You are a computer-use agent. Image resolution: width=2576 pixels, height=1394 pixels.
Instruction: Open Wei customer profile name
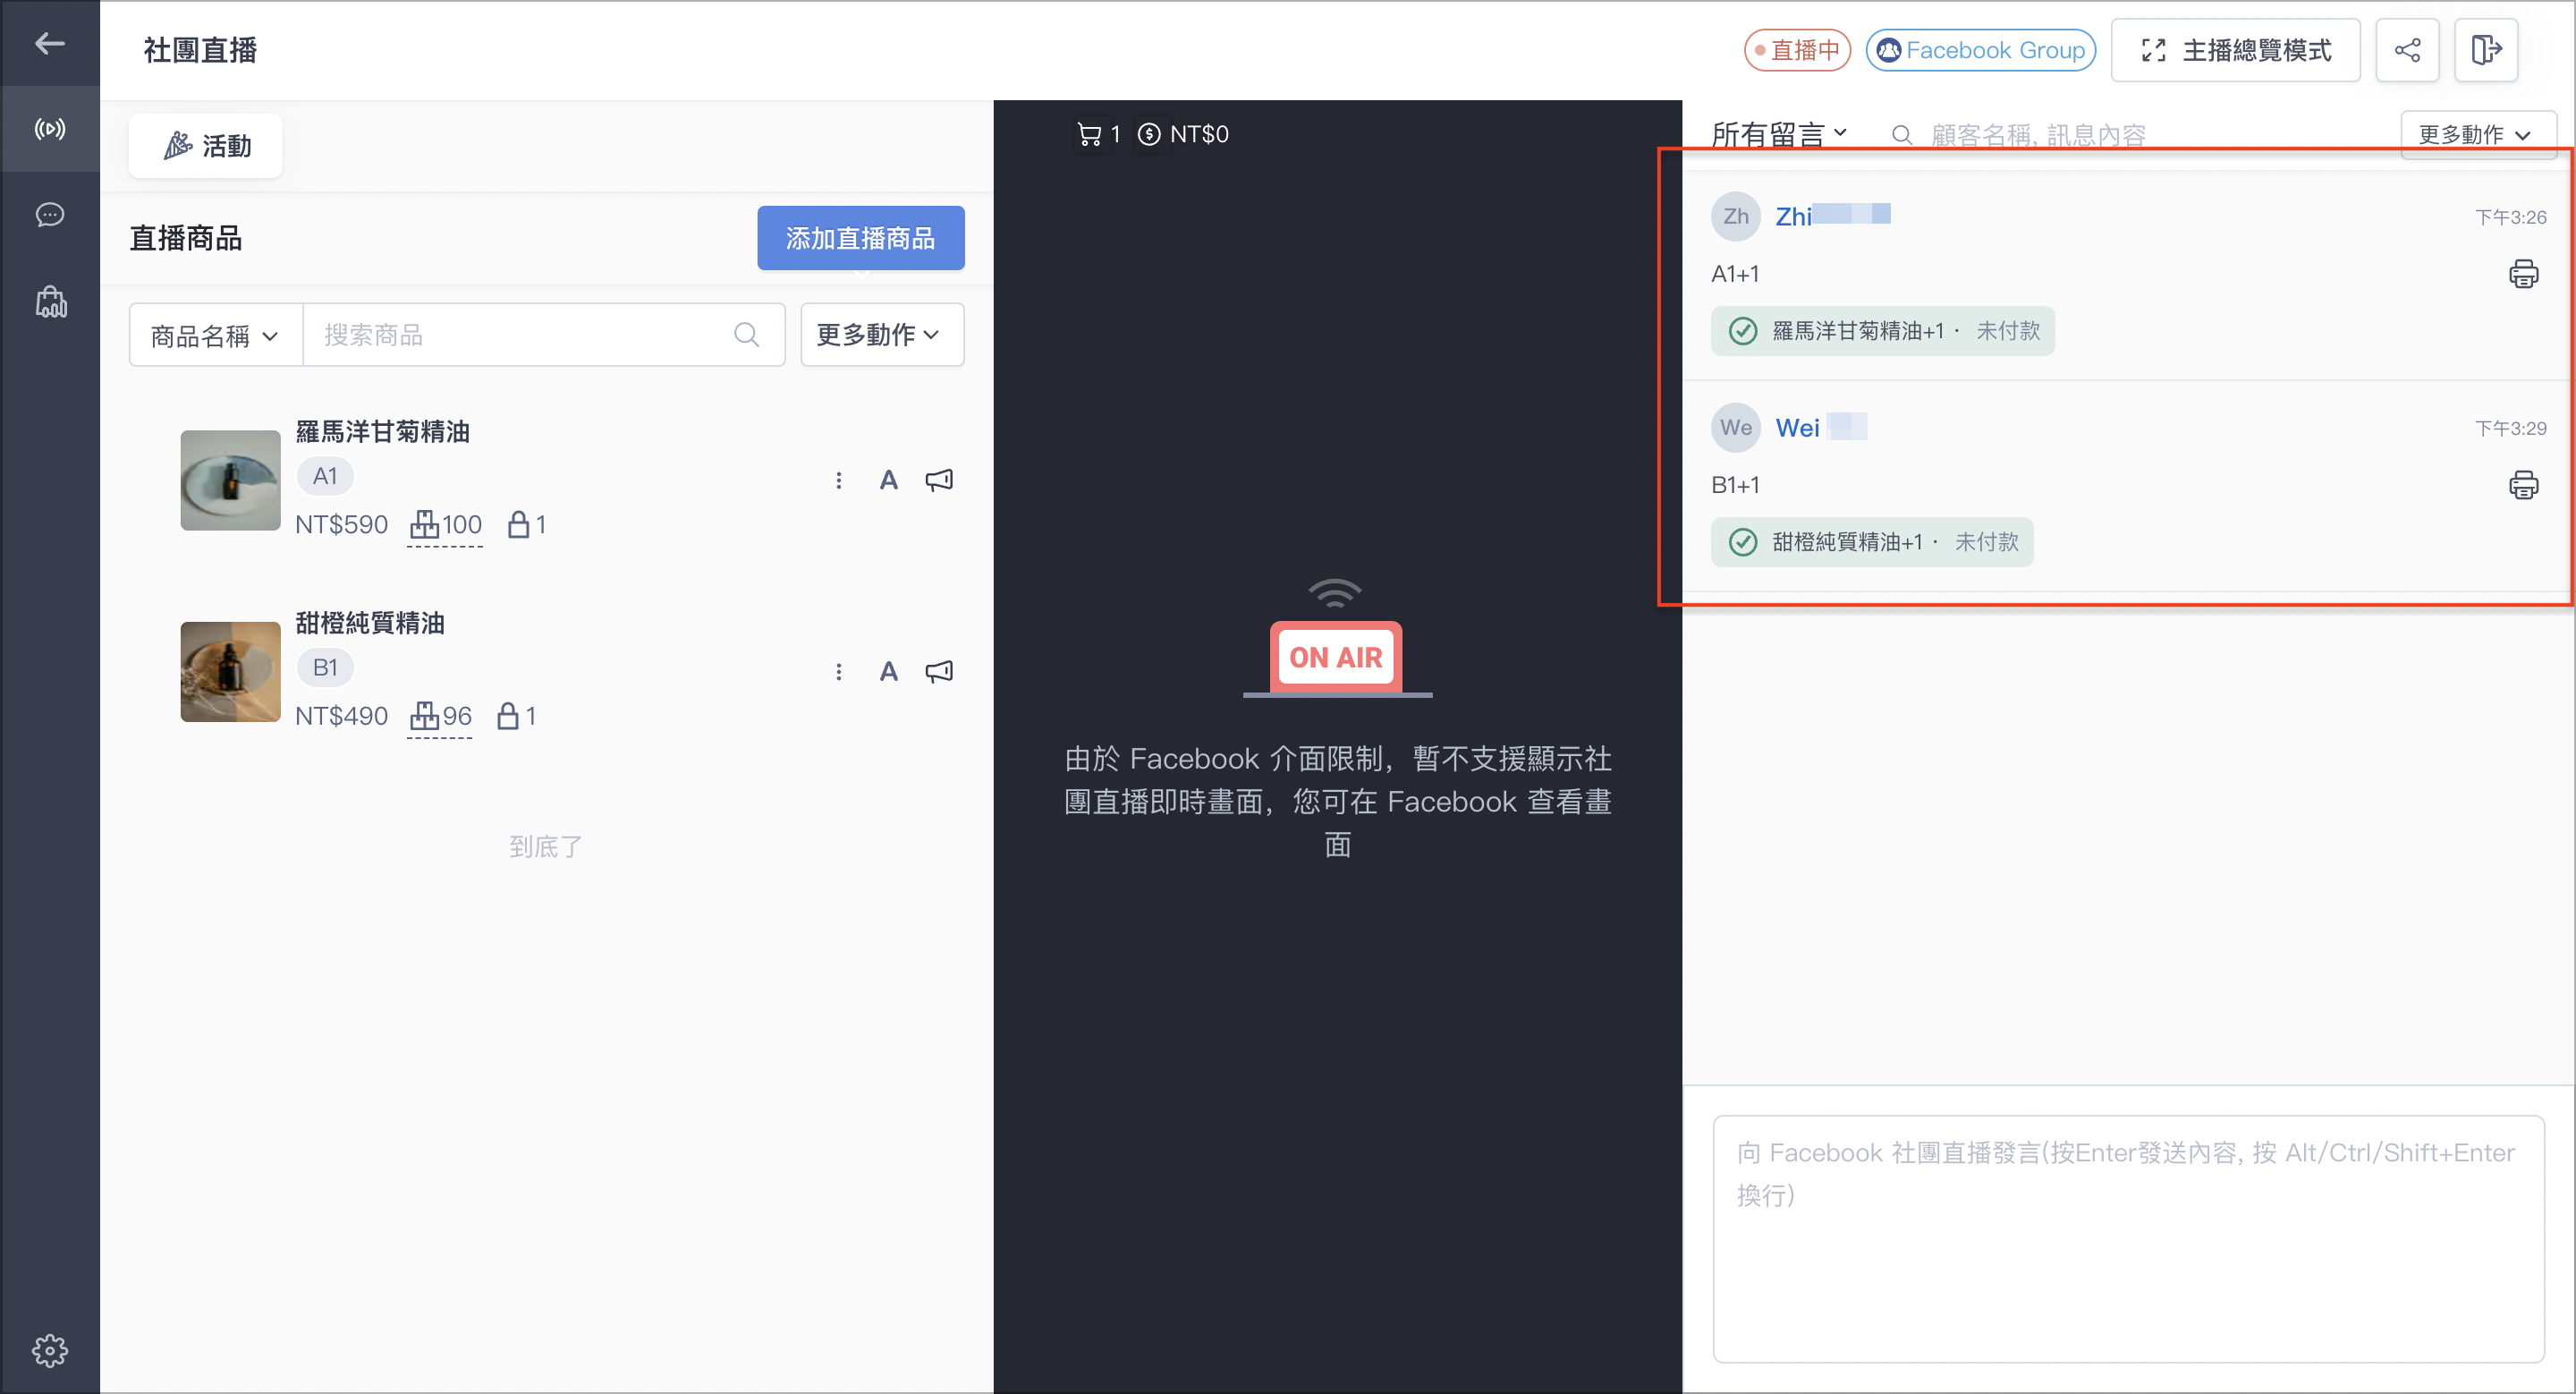1820,428
